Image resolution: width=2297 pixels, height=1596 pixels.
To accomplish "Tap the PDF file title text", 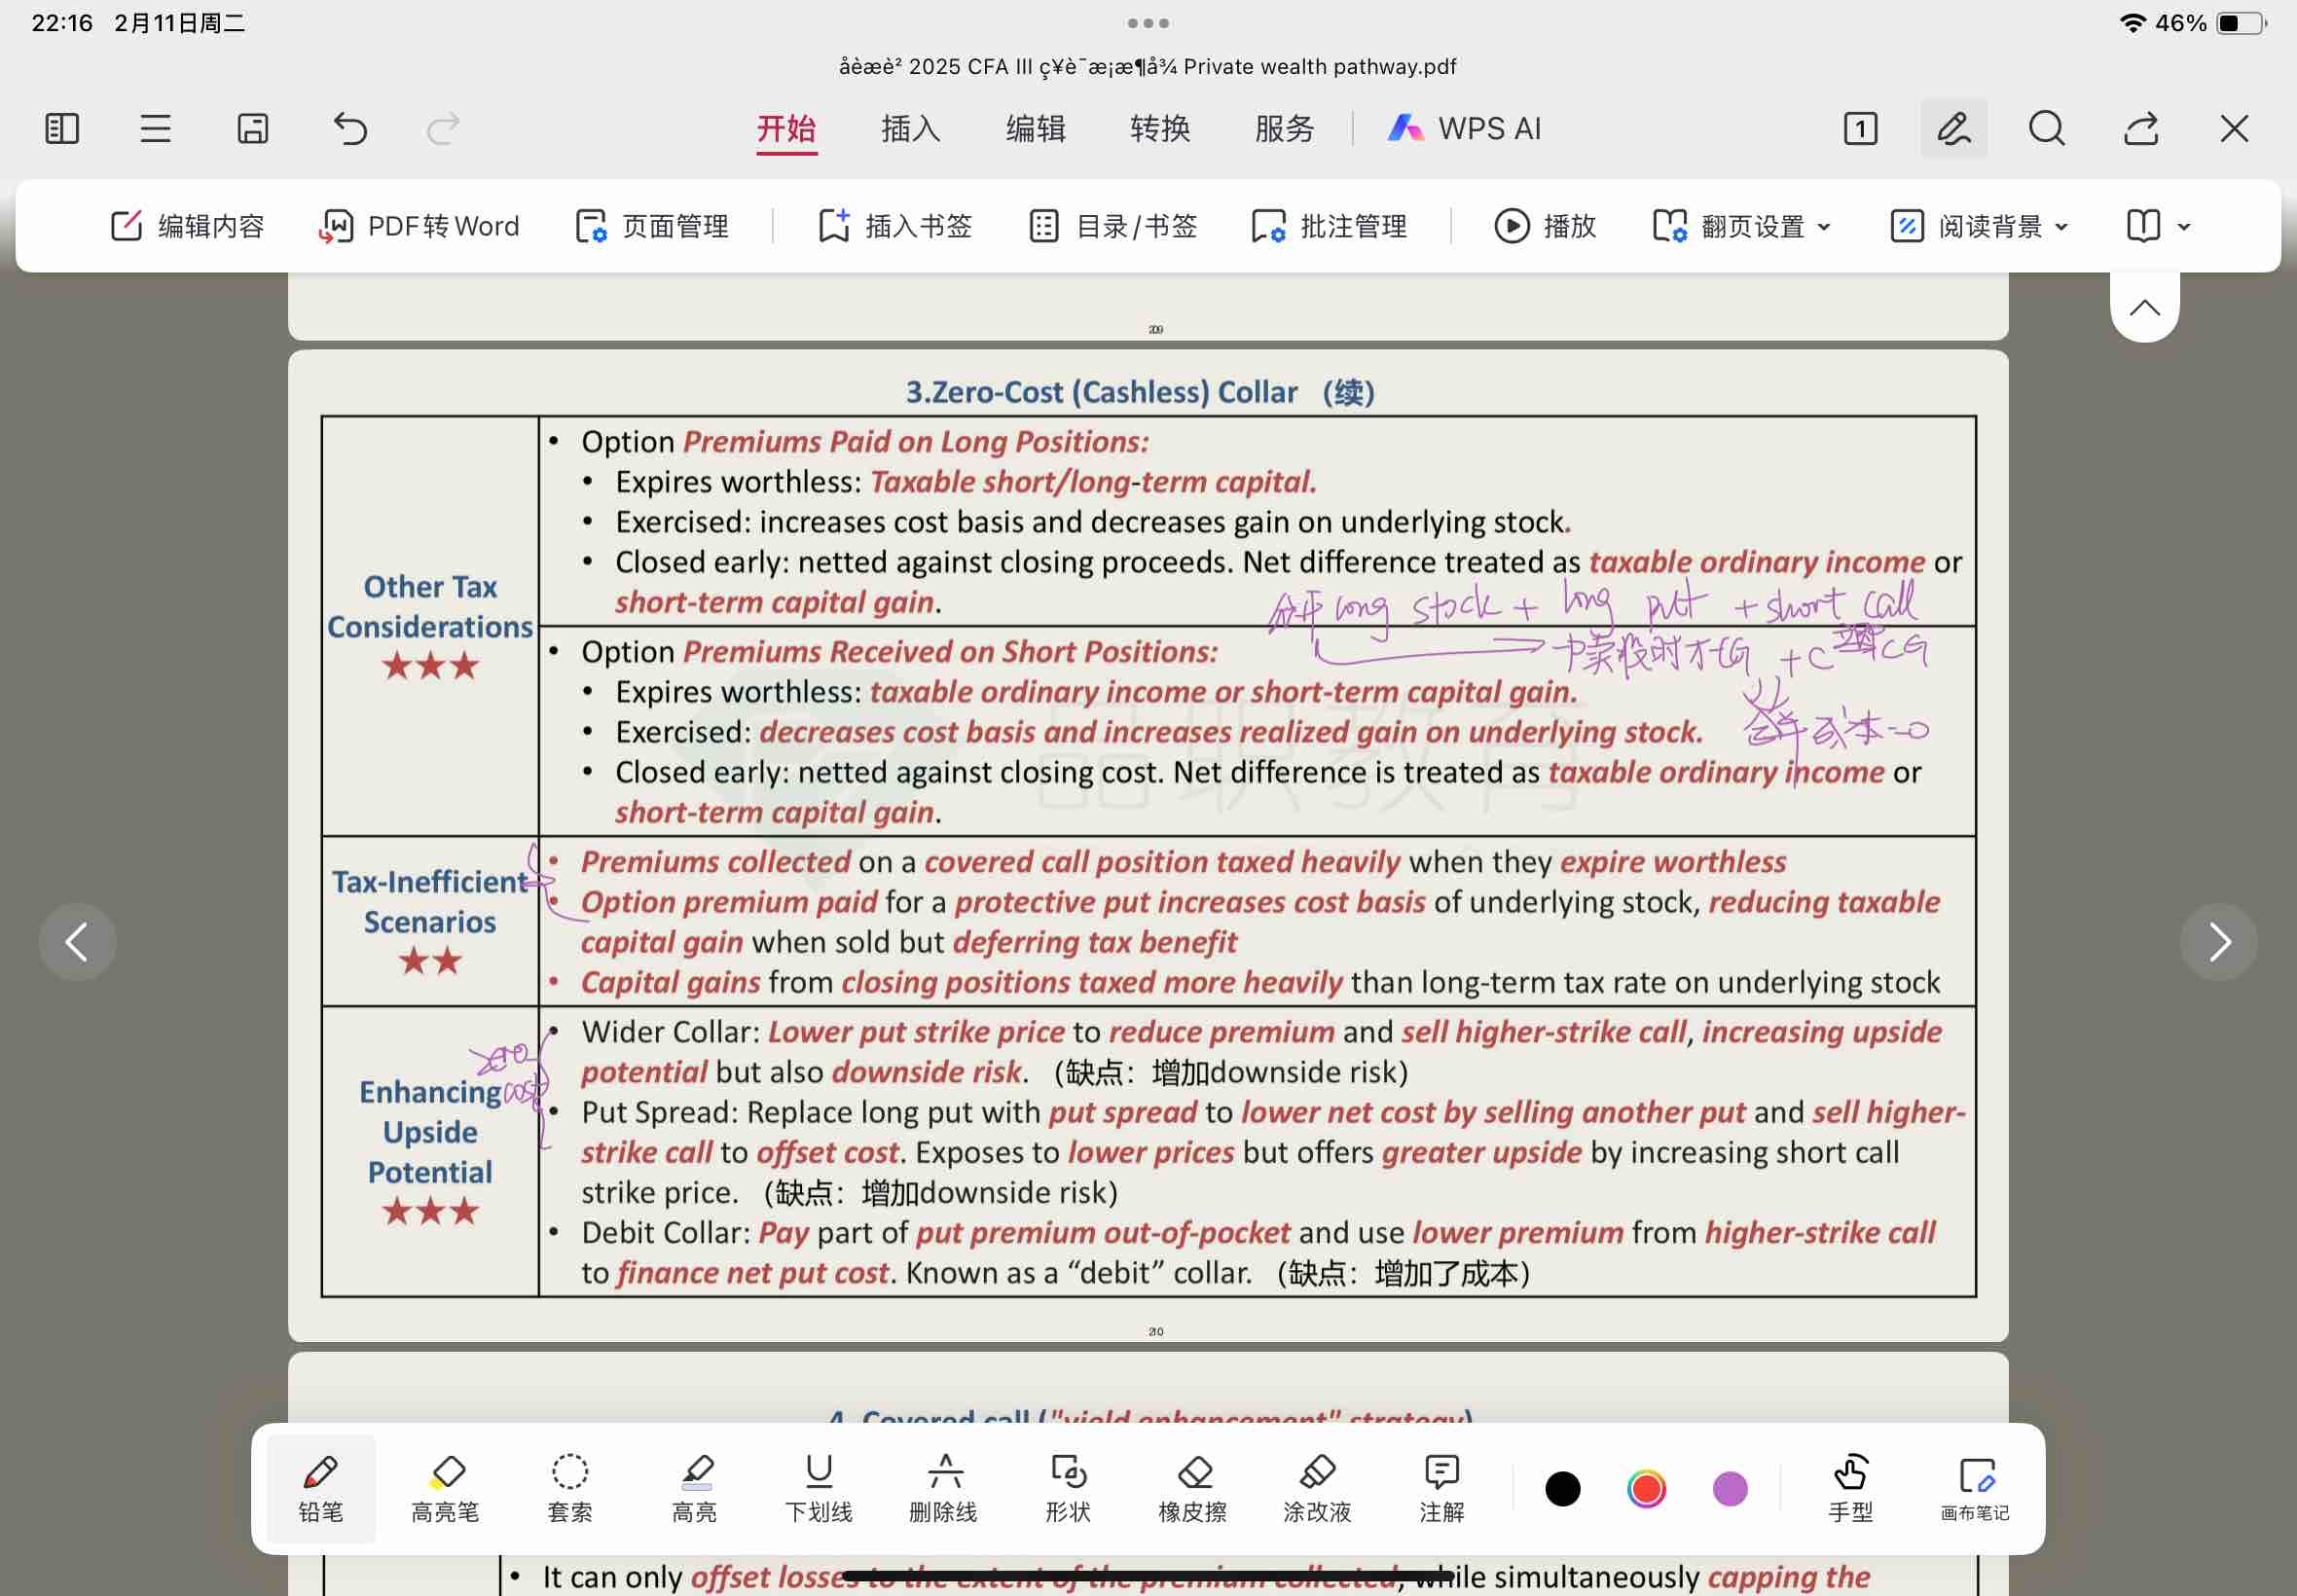I will (1148, 67).
